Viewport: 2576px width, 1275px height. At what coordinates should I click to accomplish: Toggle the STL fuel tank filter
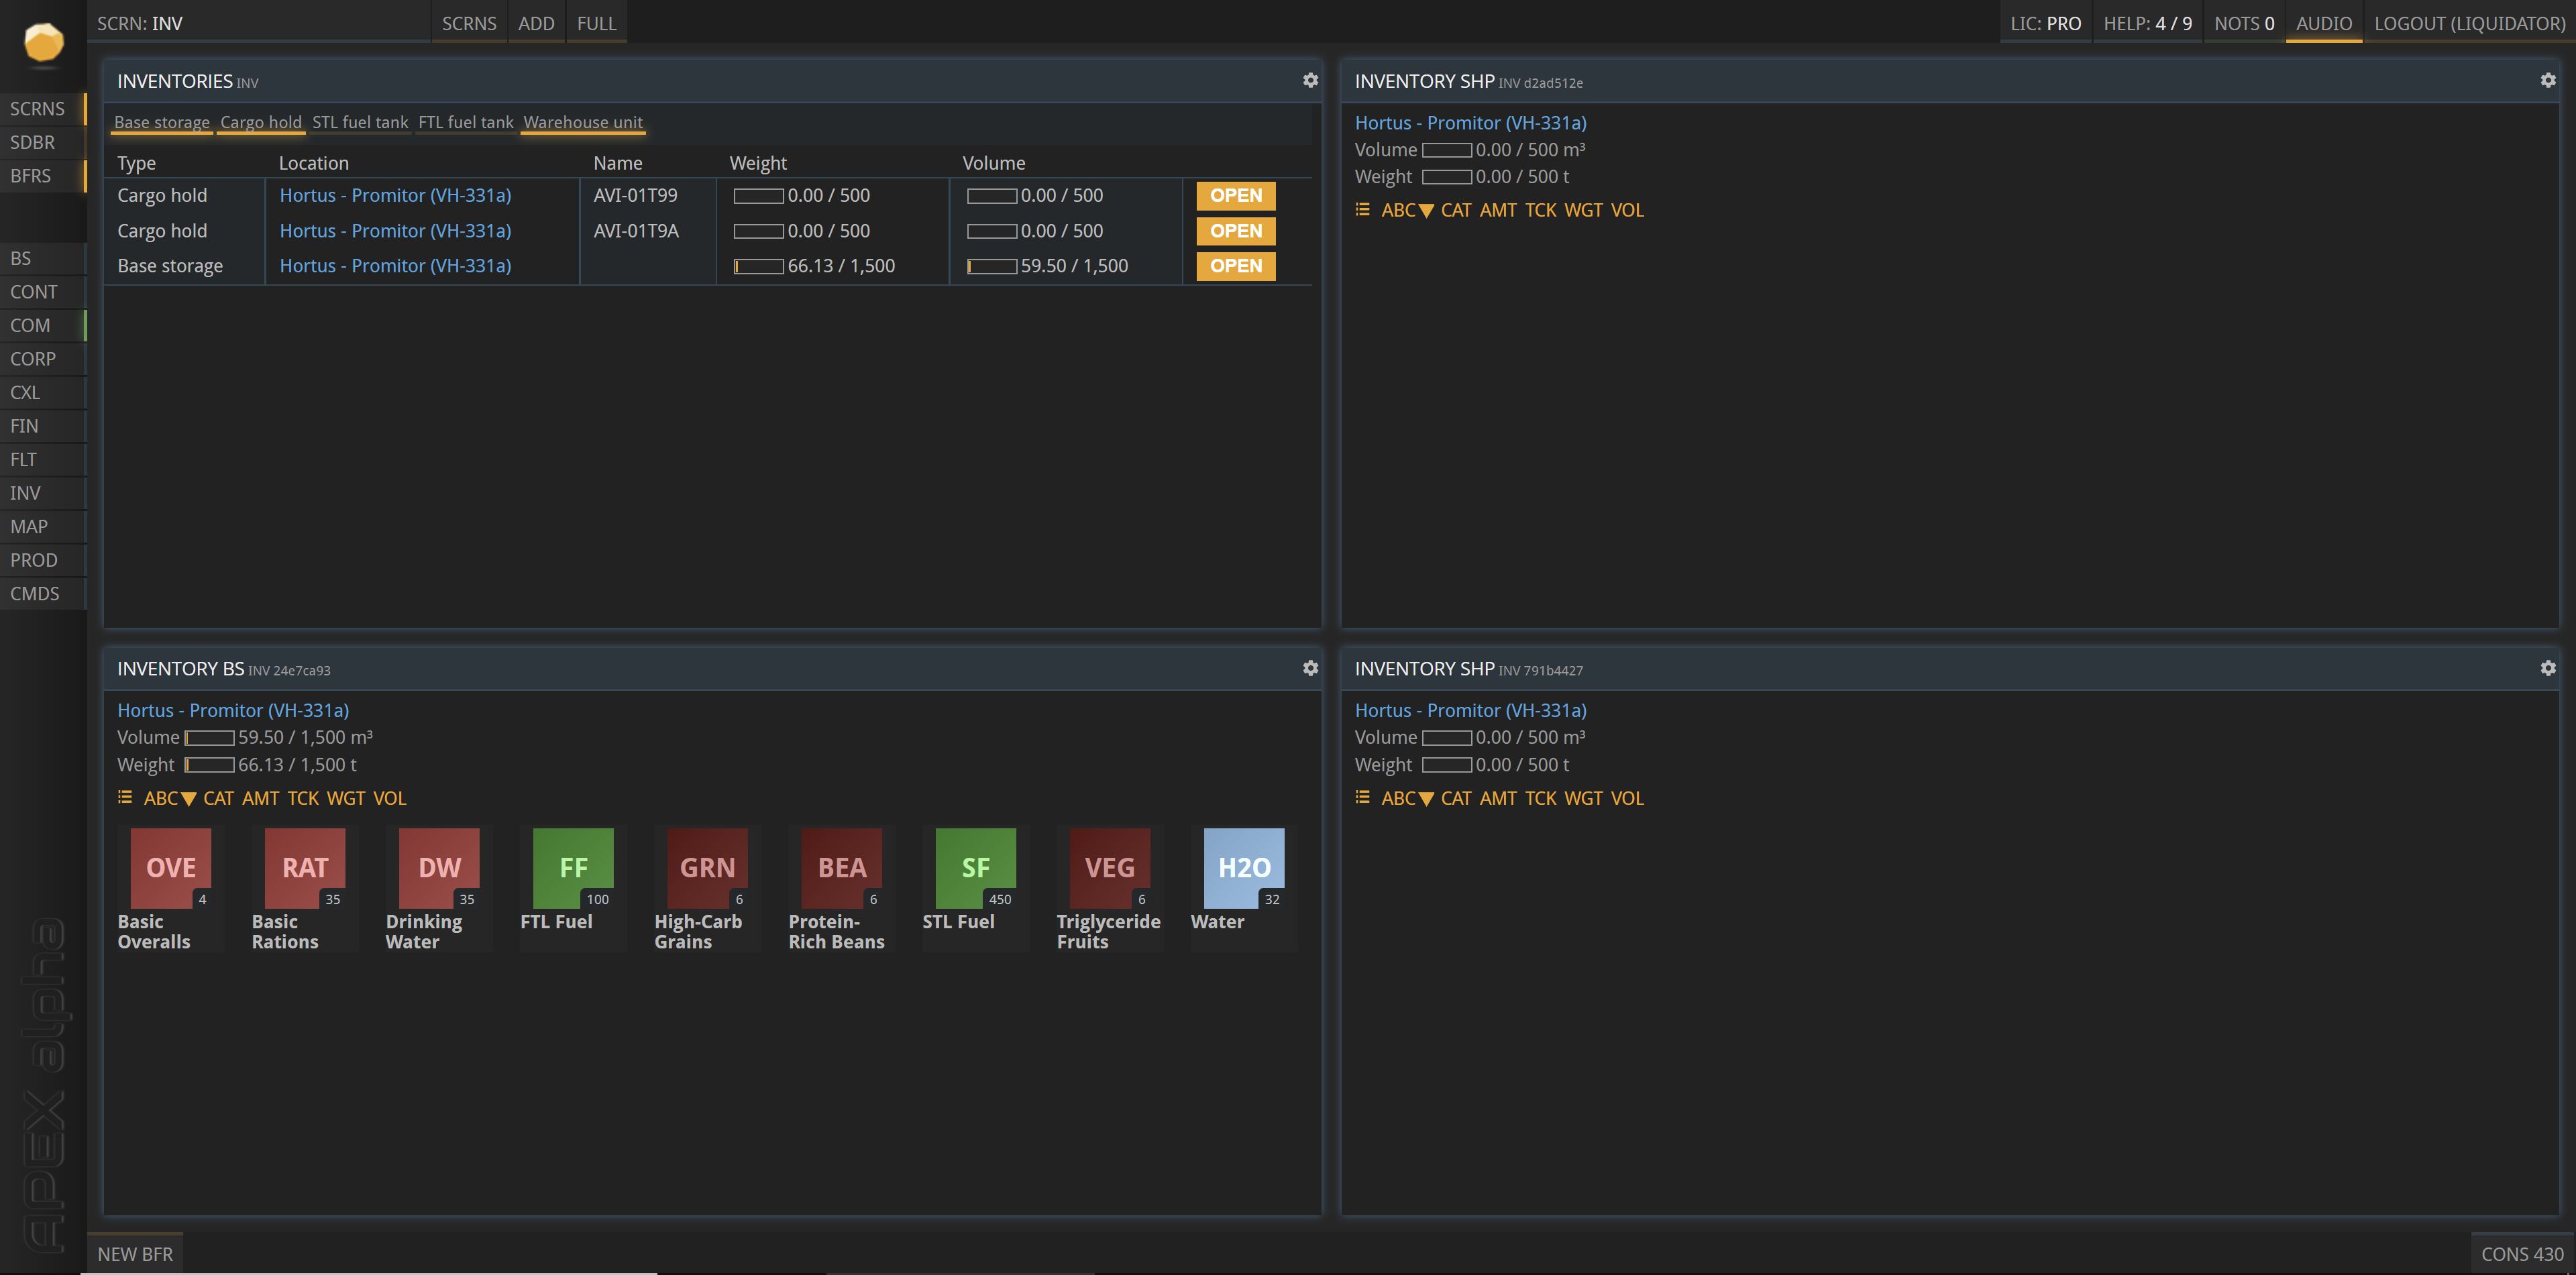tap(360, 122)
